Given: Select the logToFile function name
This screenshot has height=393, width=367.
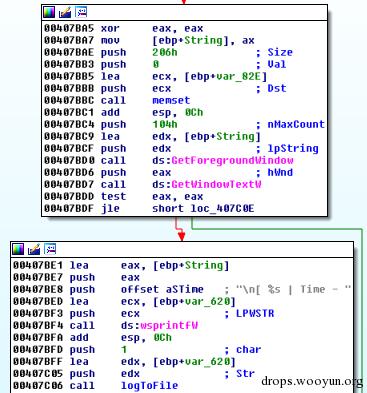Looking at the screenshot, I should (x=149, y=386).
